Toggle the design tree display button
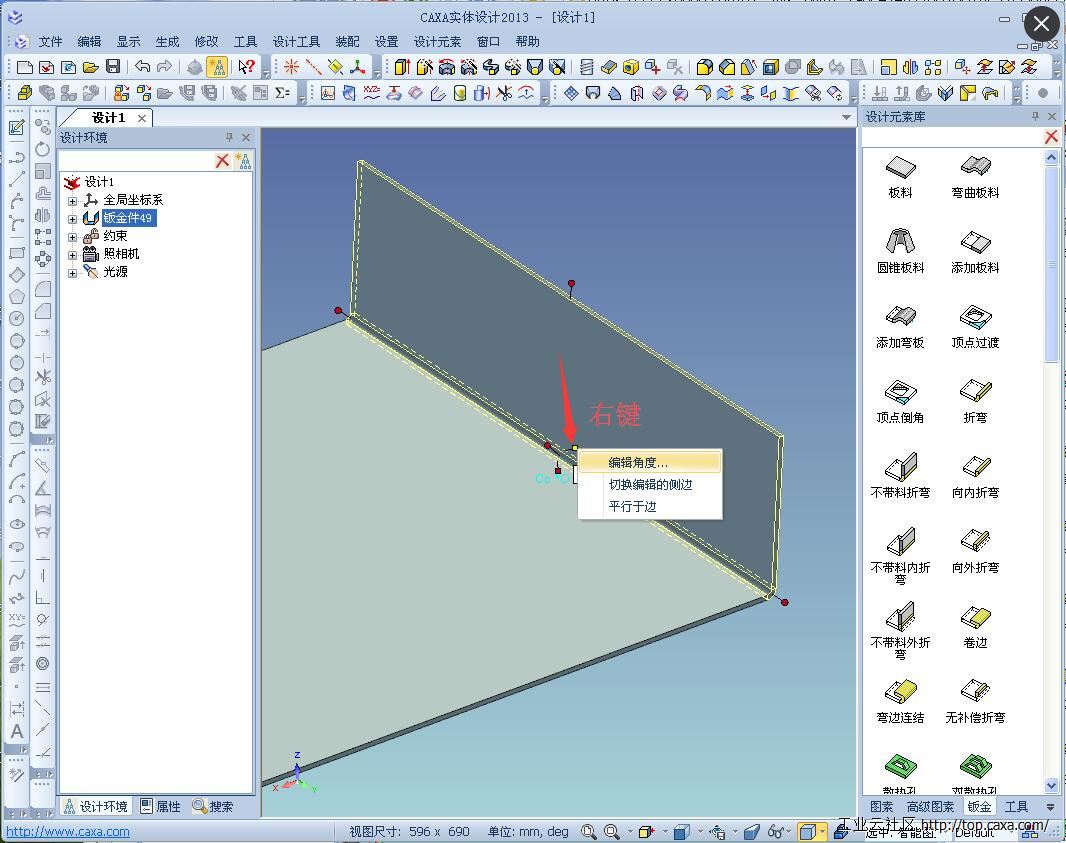 (x=216, y=67)
